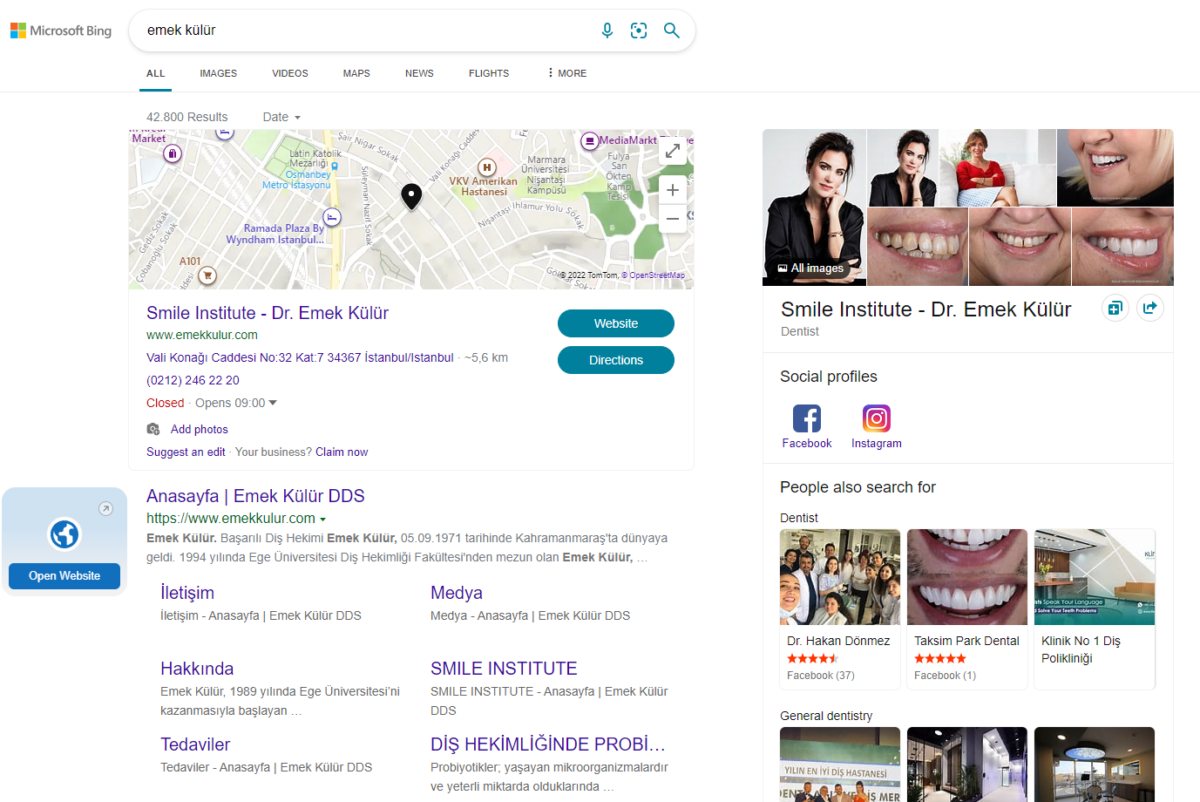Click the www.emekkulur.com listing URL

coord(202,335)
